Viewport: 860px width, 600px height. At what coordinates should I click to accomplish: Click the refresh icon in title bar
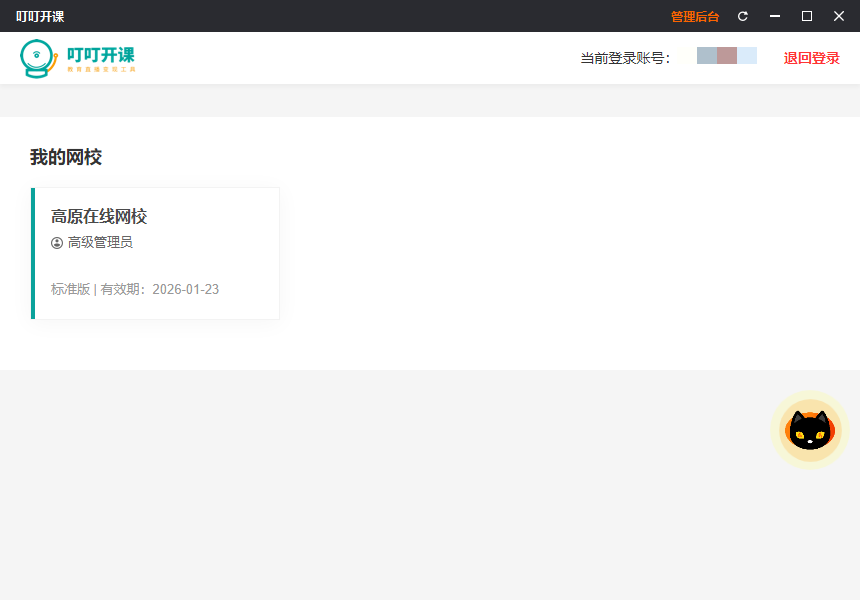742,16
